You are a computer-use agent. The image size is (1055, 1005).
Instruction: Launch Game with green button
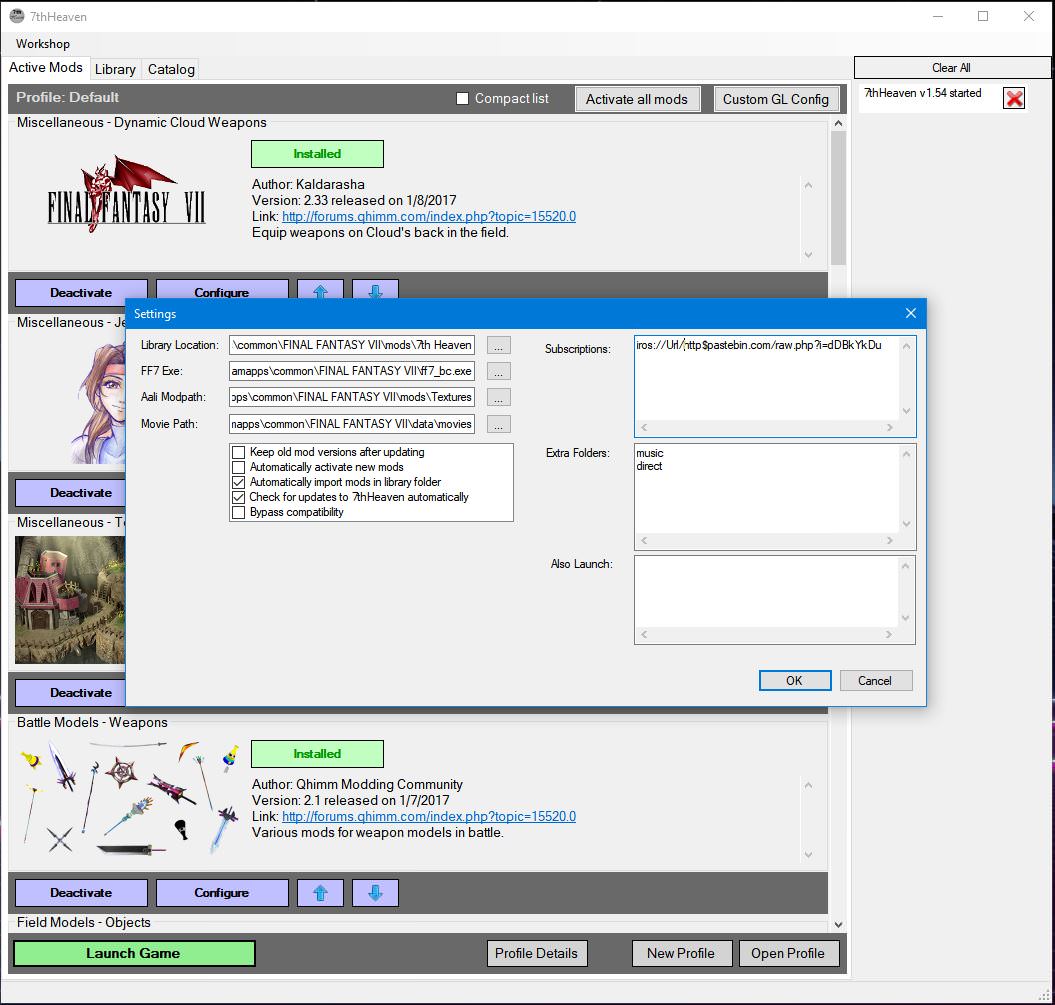click(134, 953)
